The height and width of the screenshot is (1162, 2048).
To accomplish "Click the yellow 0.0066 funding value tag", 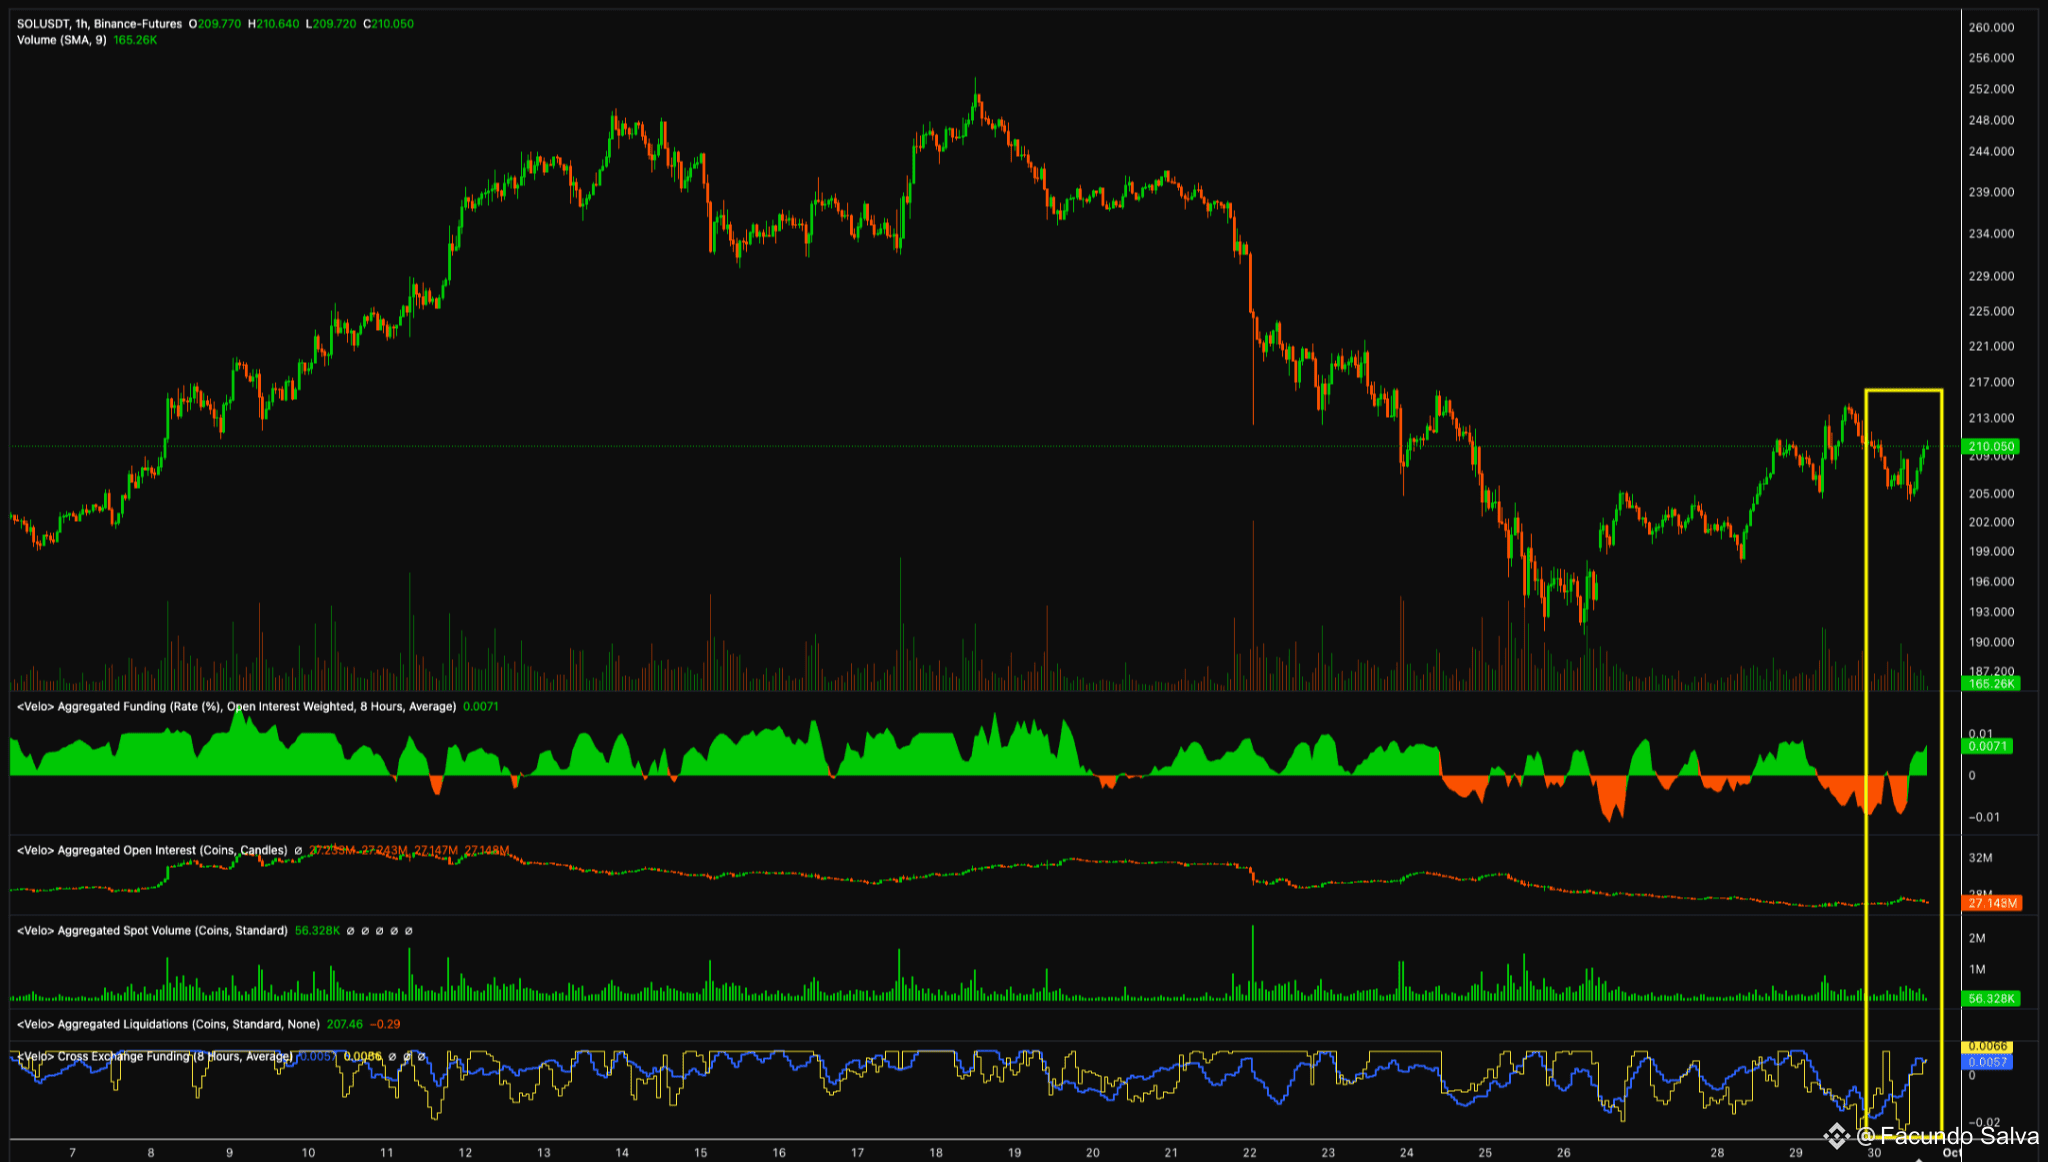I will click(x=1987, y=1046).
